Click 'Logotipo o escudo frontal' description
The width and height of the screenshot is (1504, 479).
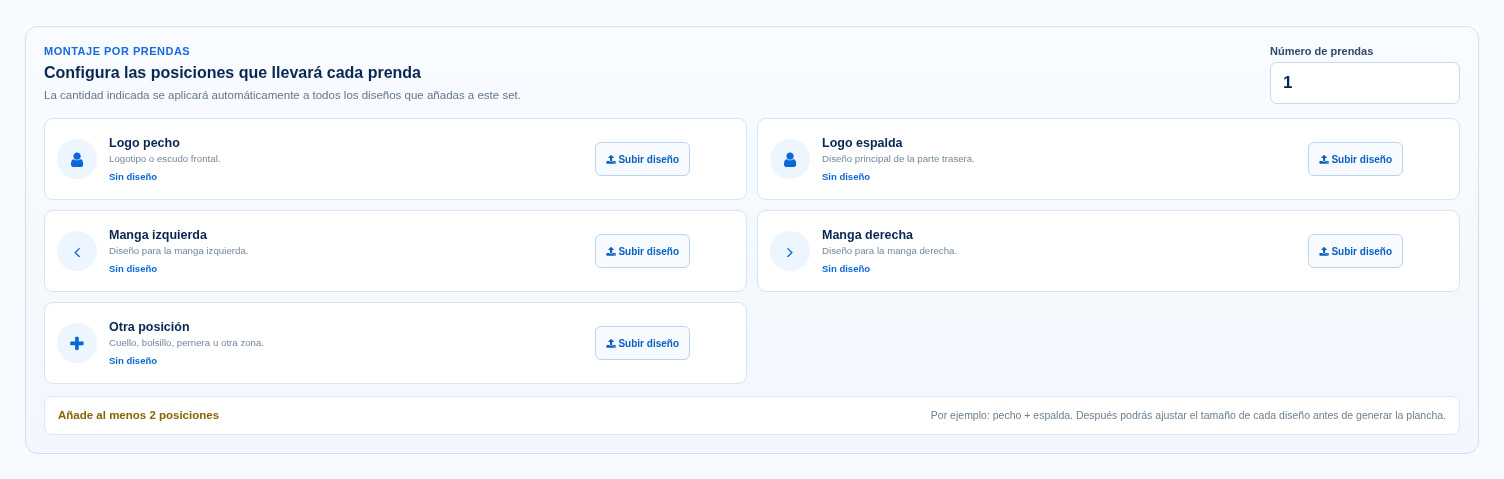click(164, 159)
